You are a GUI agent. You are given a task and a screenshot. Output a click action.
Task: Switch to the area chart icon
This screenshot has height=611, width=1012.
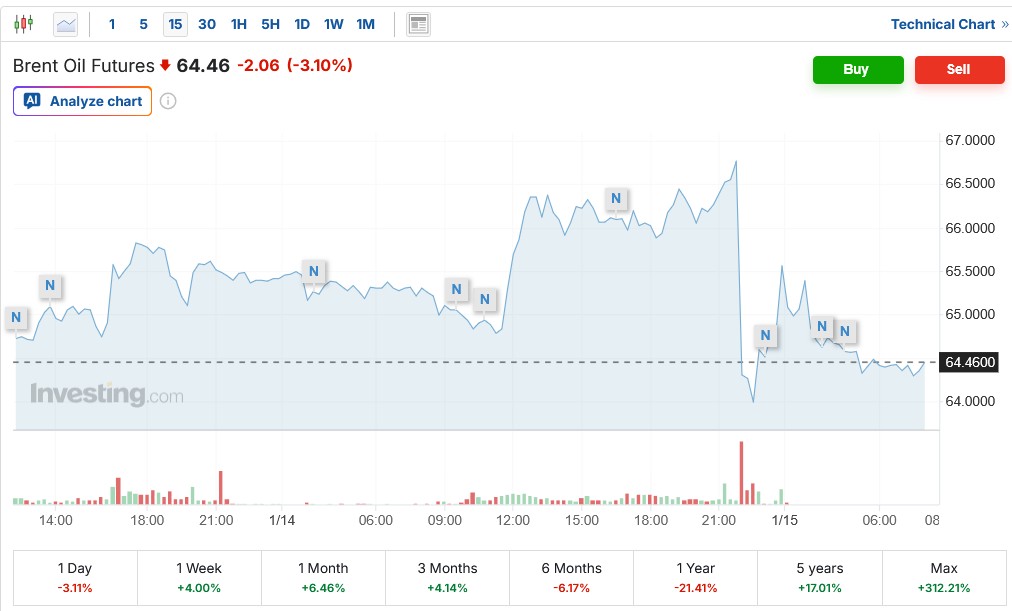[x=66, y=23]
